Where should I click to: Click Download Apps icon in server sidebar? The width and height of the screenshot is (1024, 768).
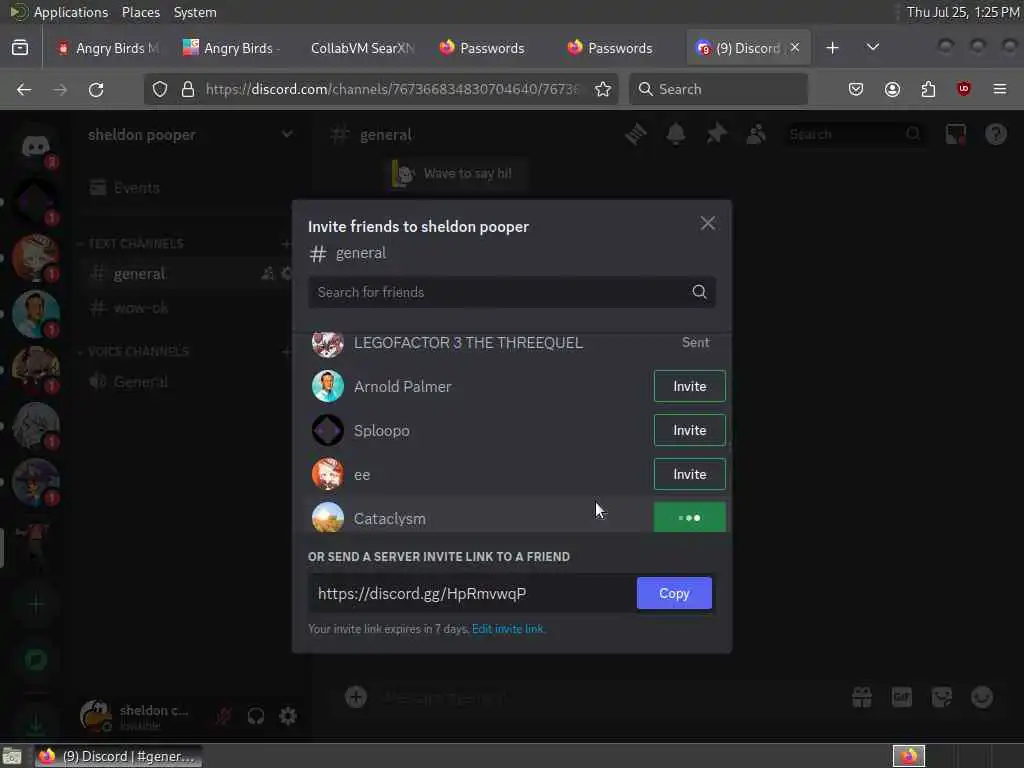35,724
